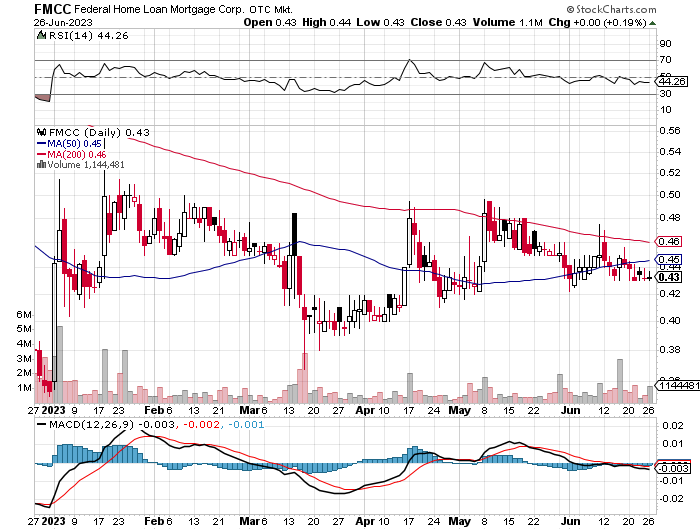Click the 'OTC Mkt.' exchange label
Viewport: 700px width, 530px height.
(271, 9)
